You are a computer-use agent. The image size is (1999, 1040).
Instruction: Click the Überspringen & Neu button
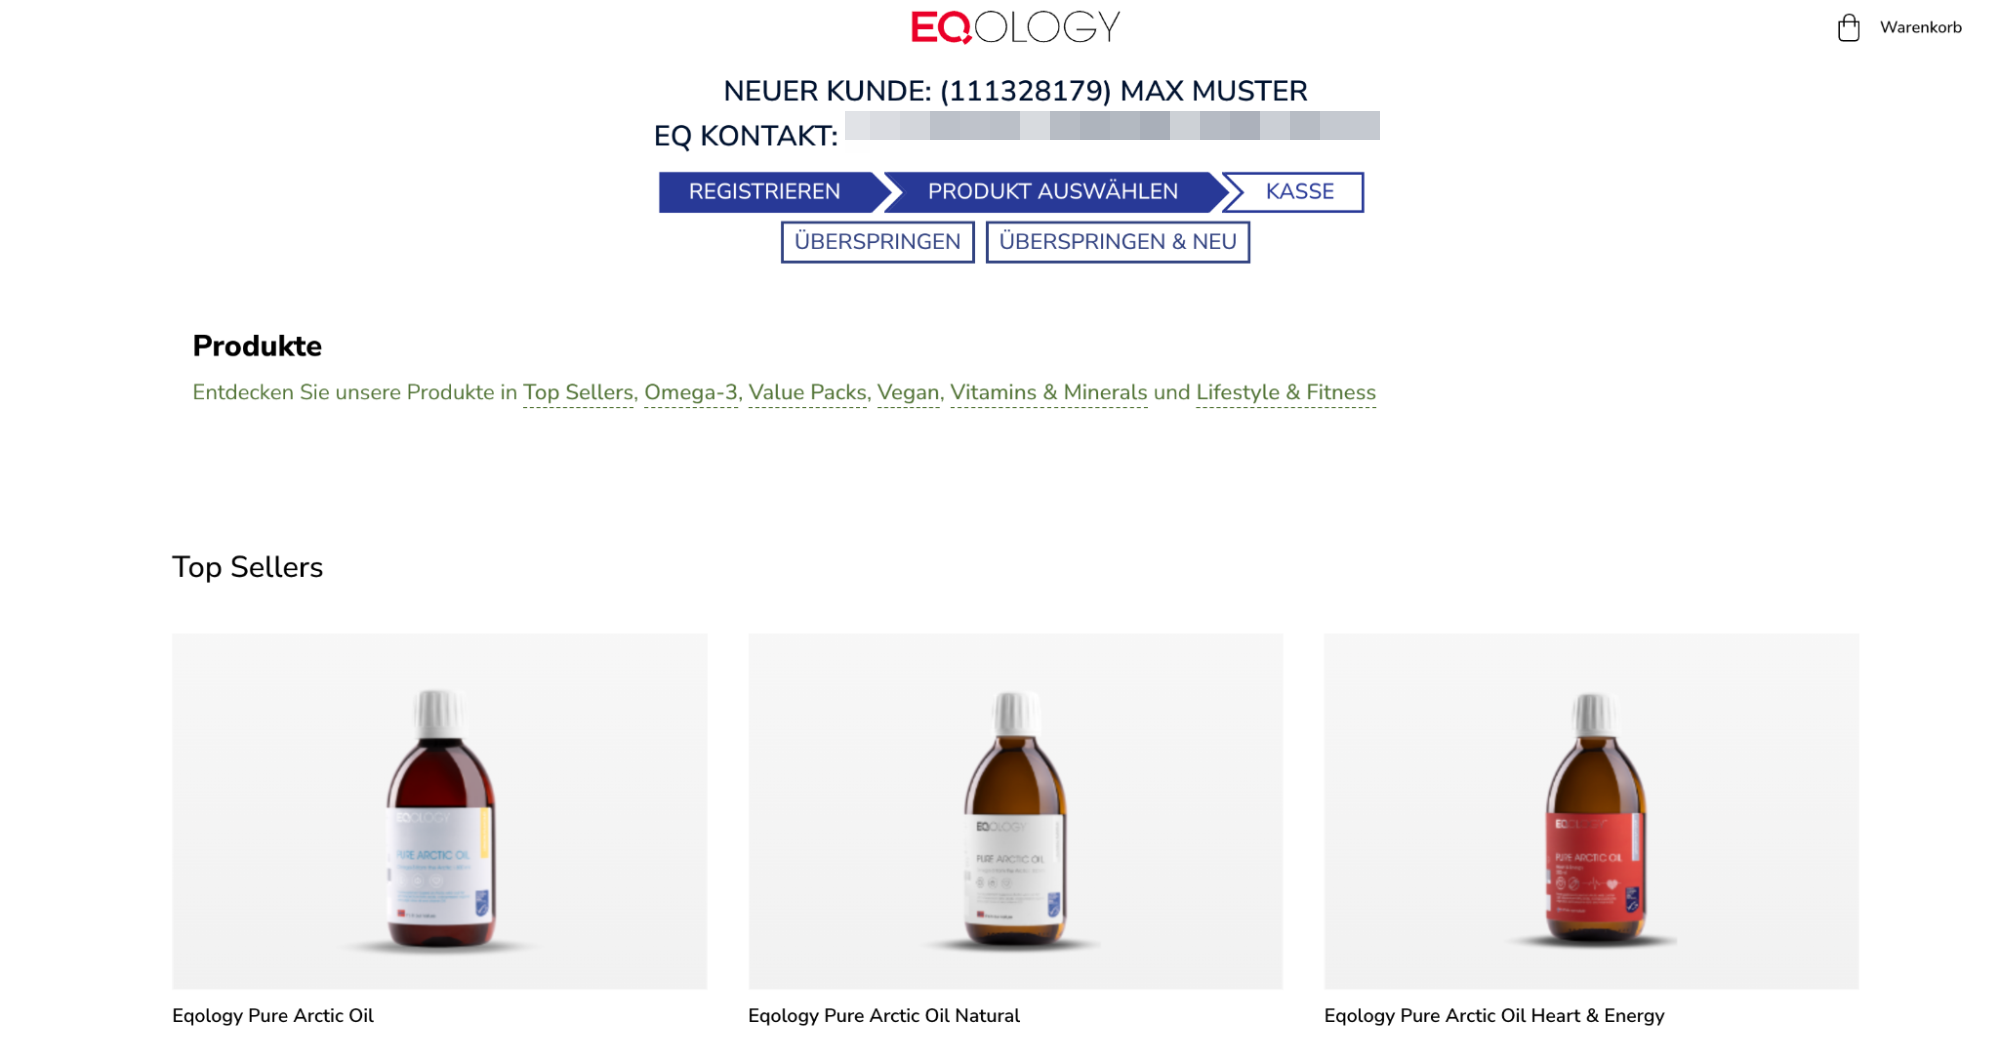pos(1117,242)
